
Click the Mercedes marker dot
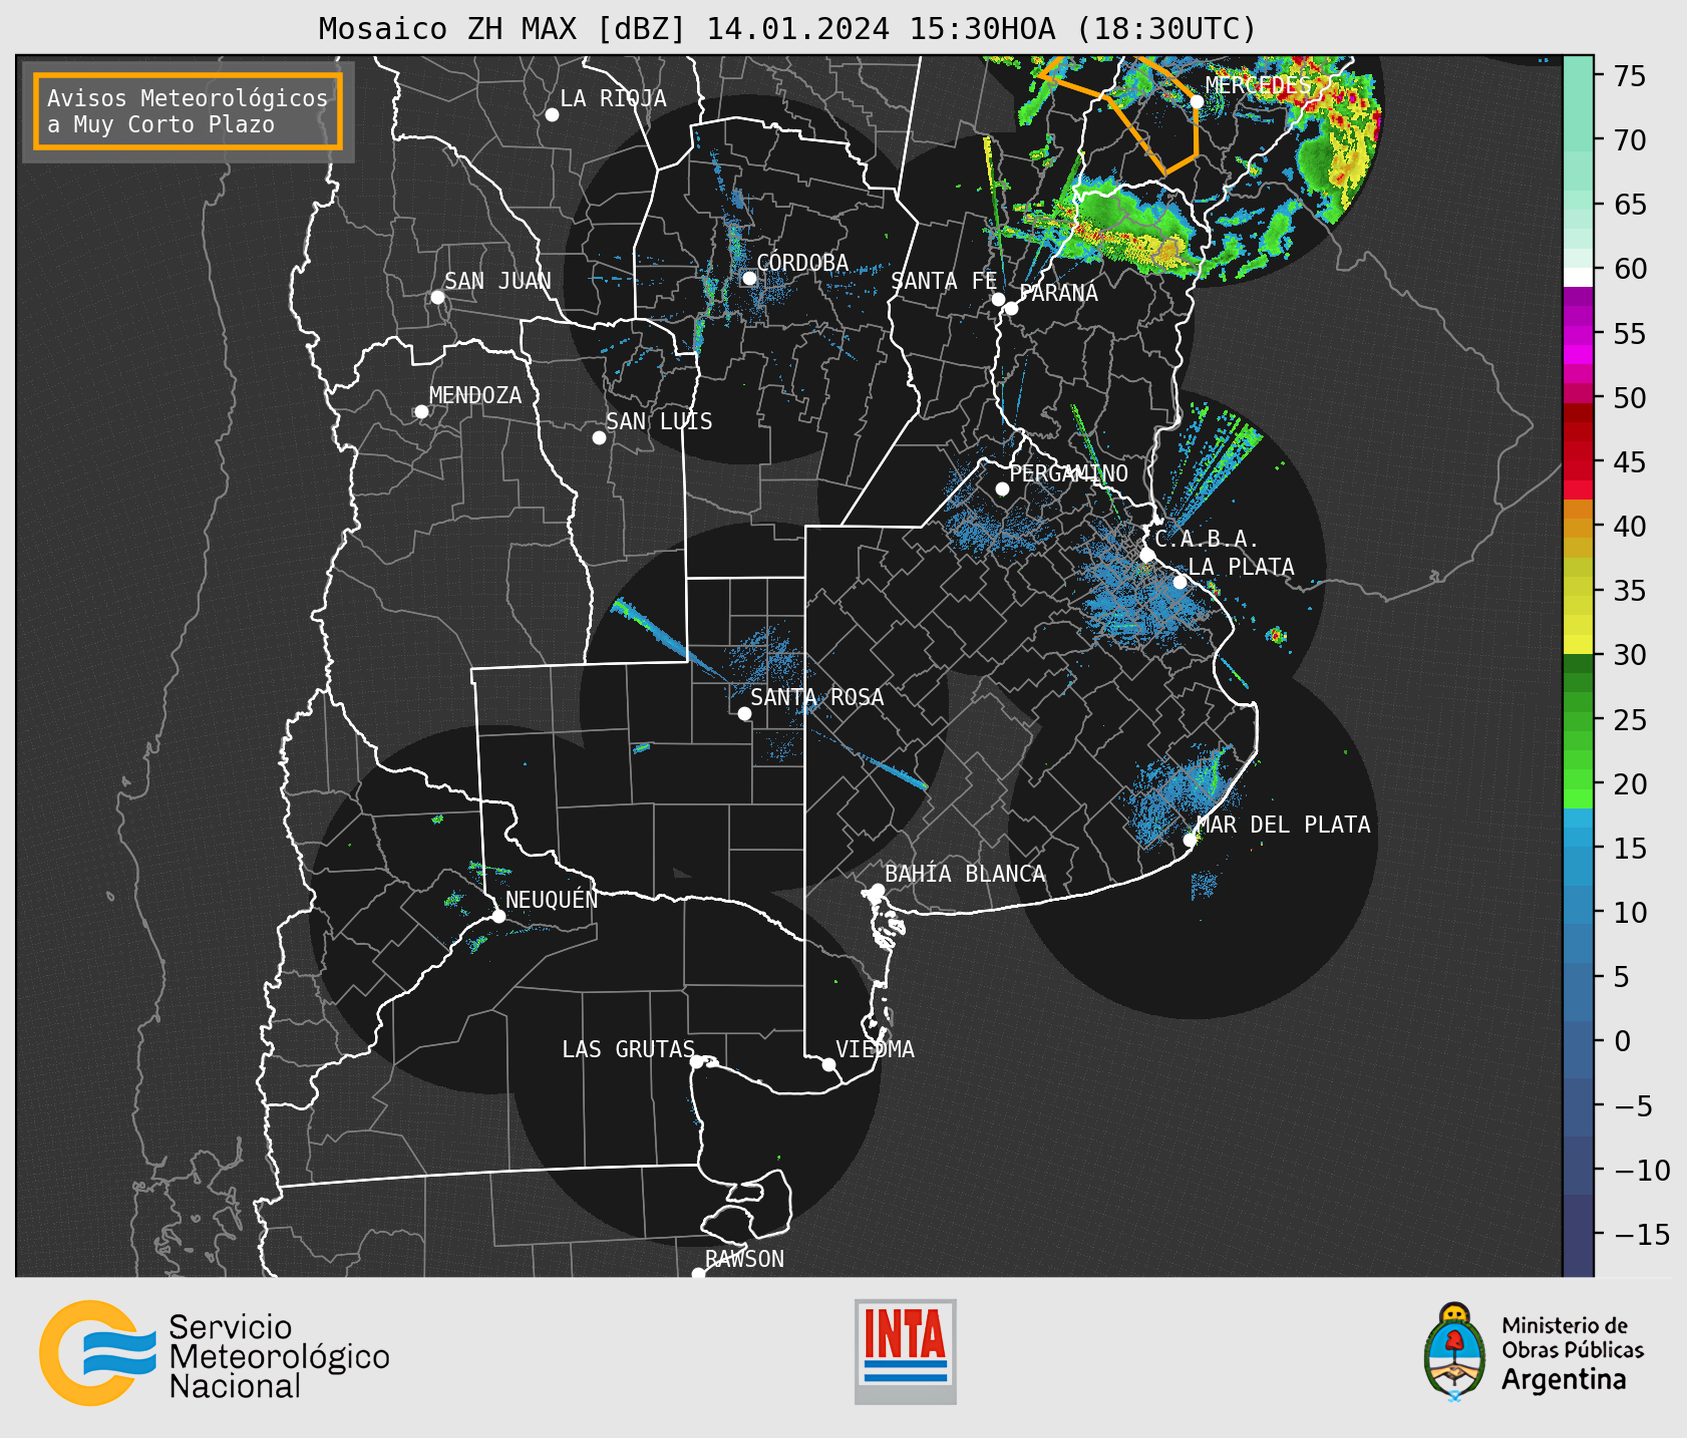pos(1197,101)
